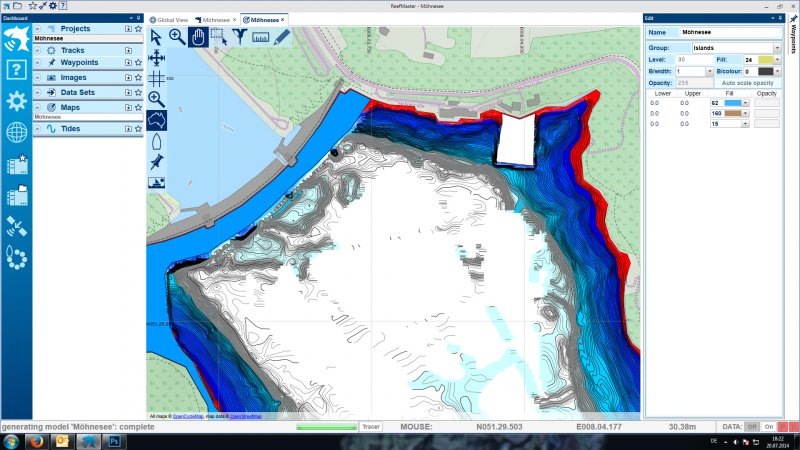Open the help question mark panel
This screenshot has width=800, height=450.
pos(16,69)
